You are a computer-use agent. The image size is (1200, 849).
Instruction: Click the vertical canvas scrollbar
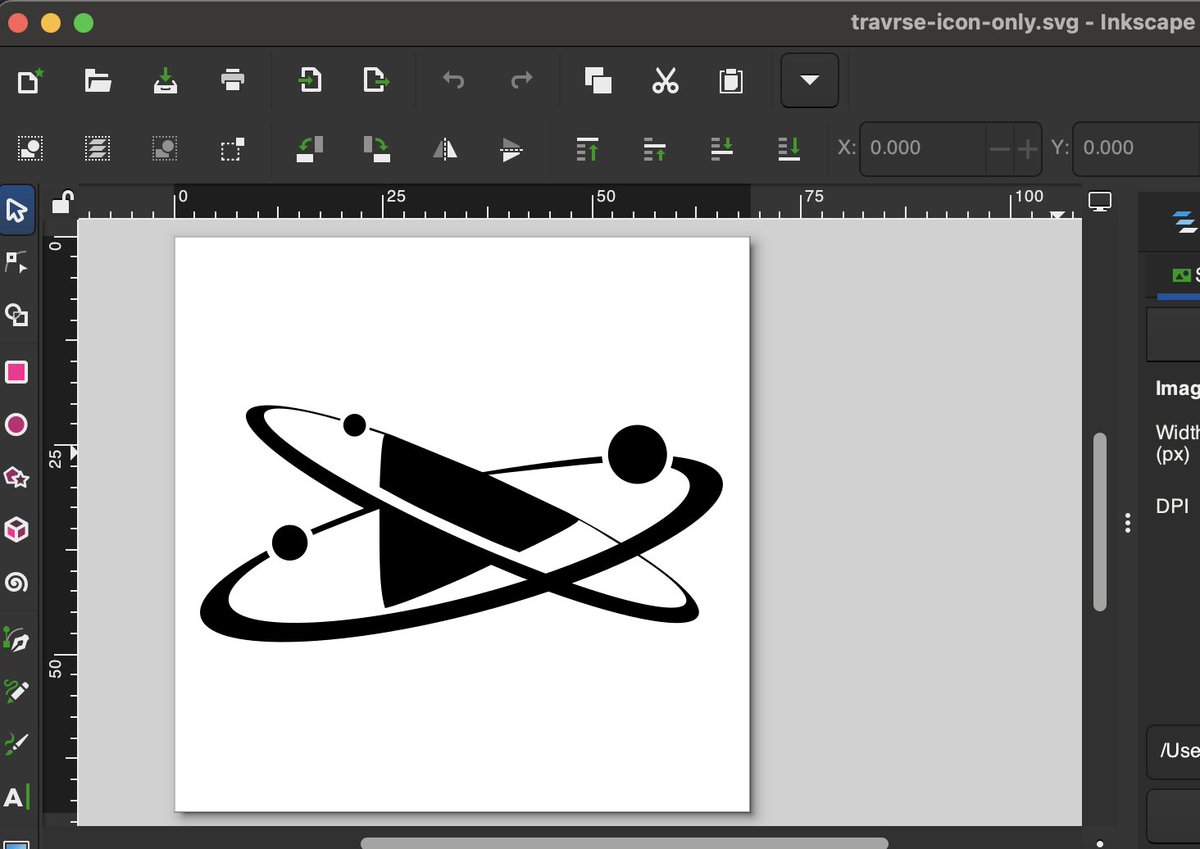[x=1100, y=521]
